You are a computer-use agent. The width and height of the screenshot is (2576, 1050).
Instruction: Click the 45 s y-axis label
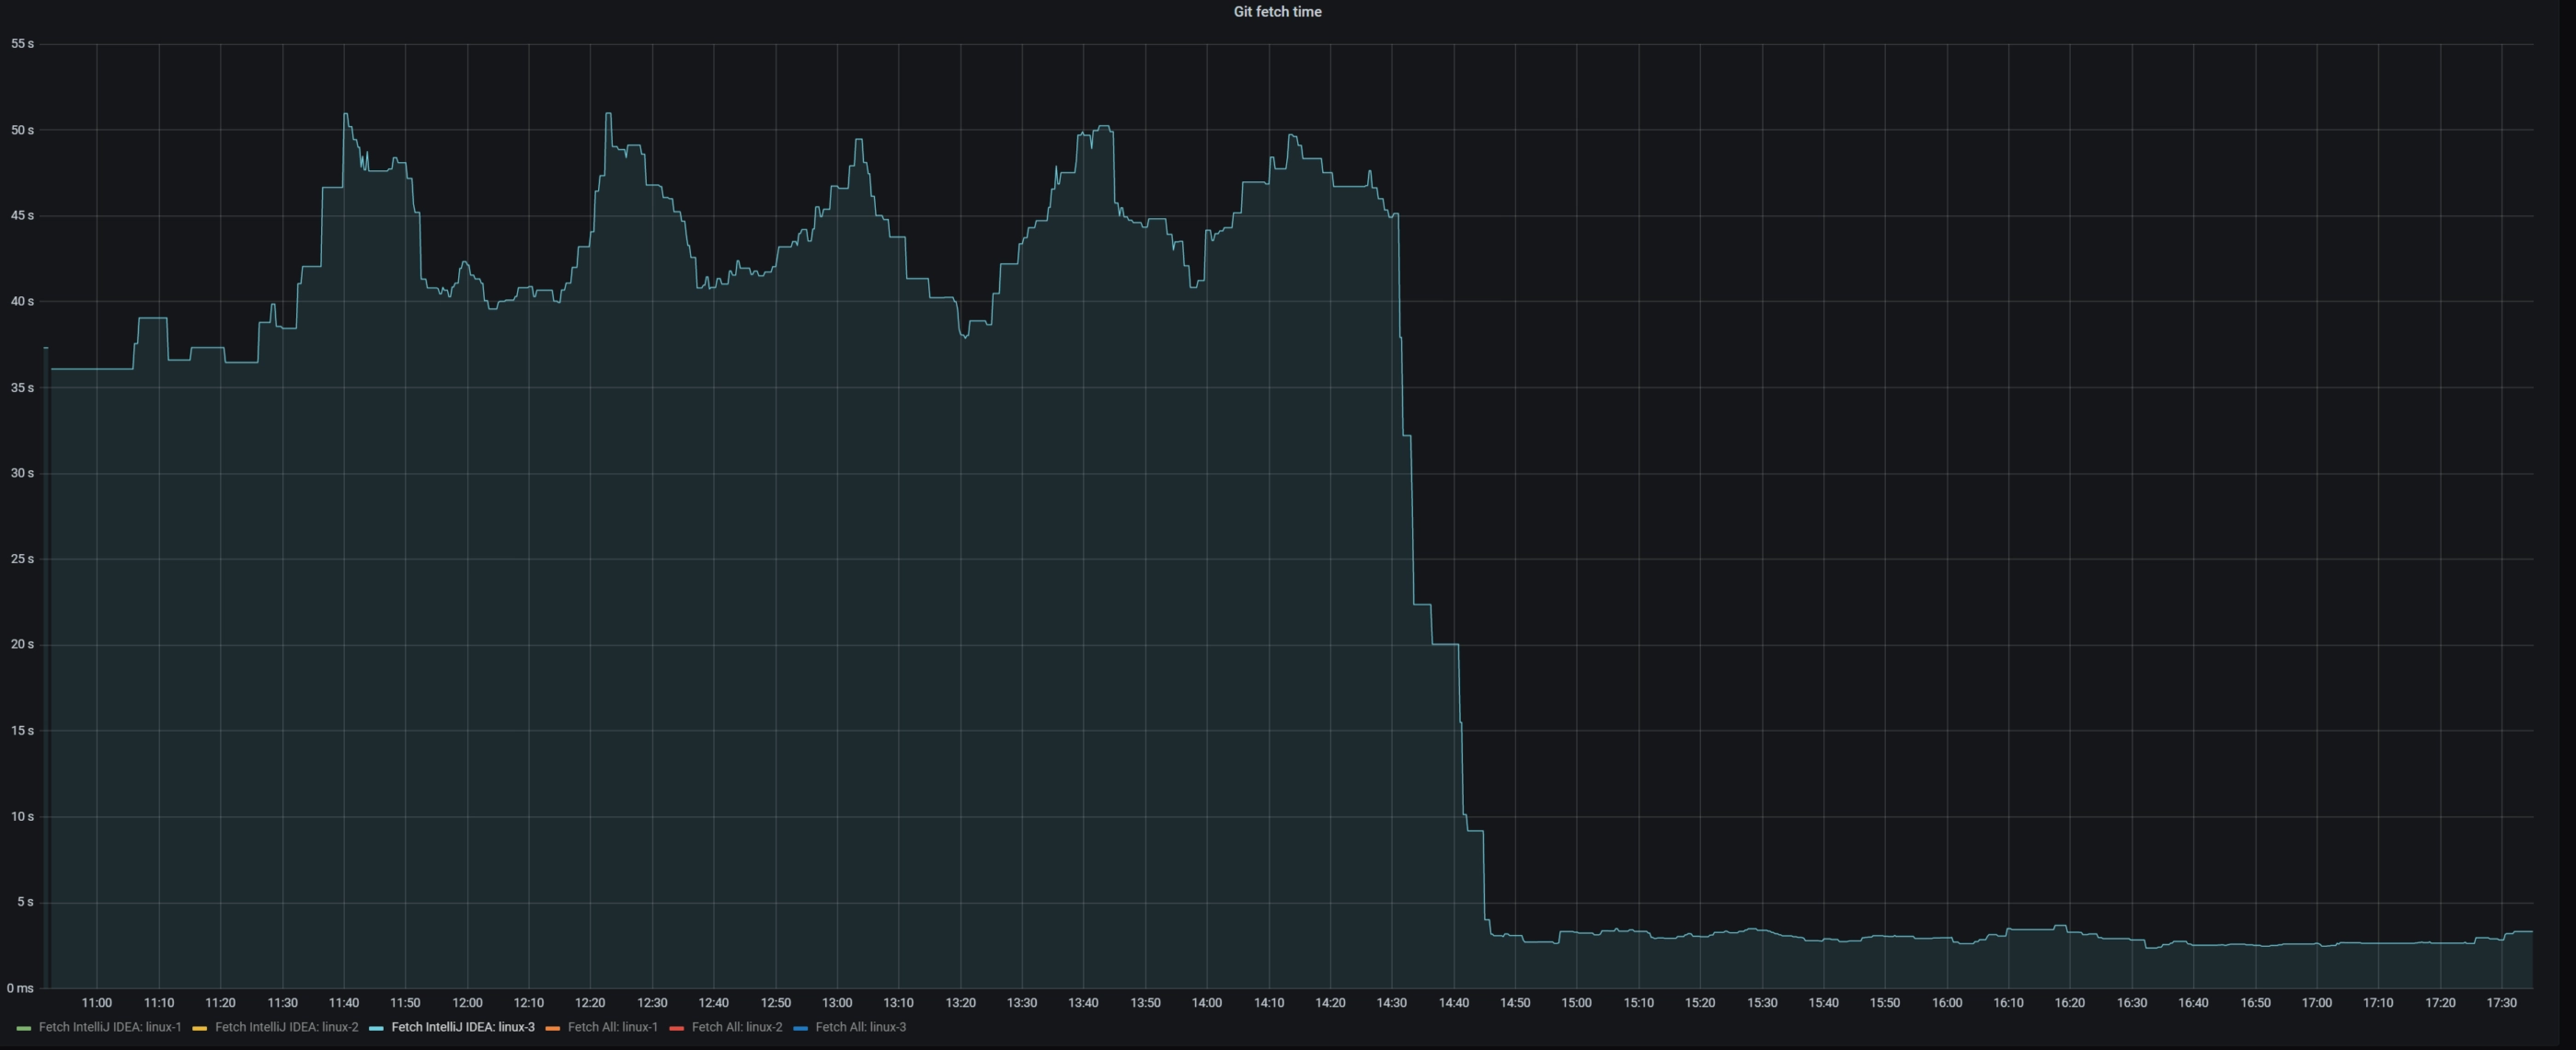coord(22,216)
